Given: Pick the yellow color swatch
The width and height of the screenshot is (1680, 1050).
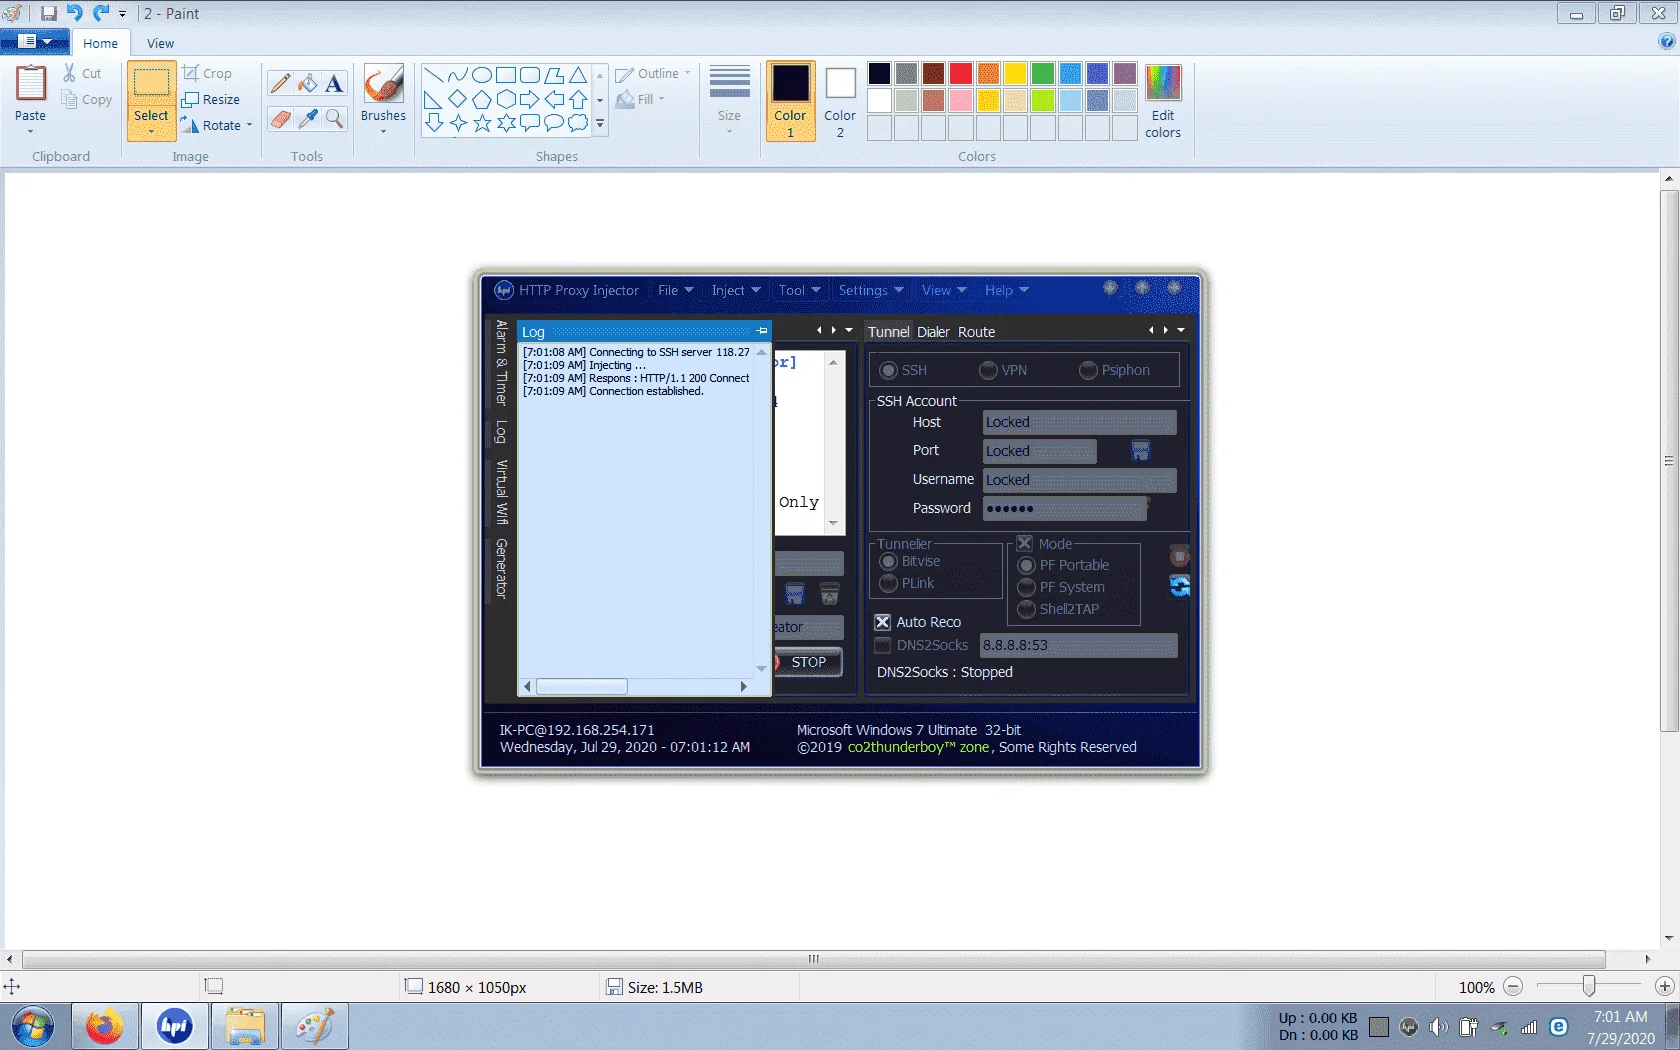Looking at the screenshot, I should click(1015, 73).
